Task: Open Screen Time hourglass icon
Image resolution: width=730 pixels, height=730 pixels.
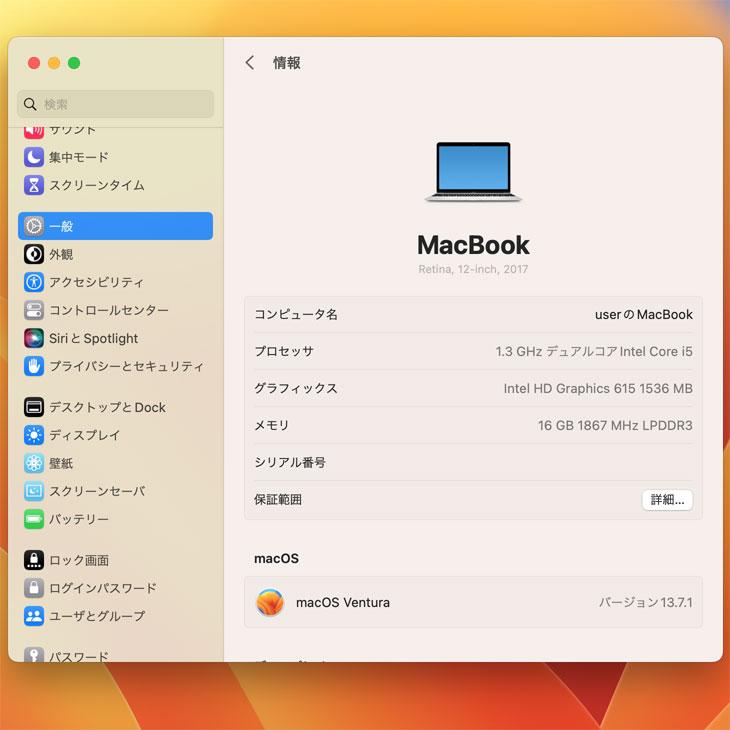Action: (34, 185)
